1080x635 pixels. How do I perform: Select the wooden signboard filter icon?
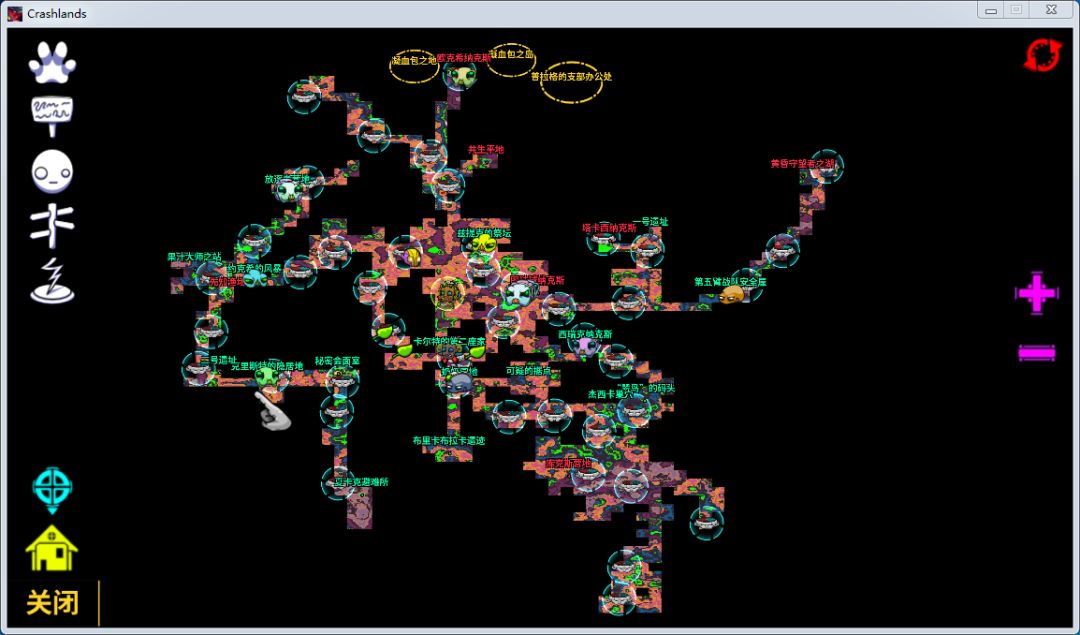pos(52,116)
